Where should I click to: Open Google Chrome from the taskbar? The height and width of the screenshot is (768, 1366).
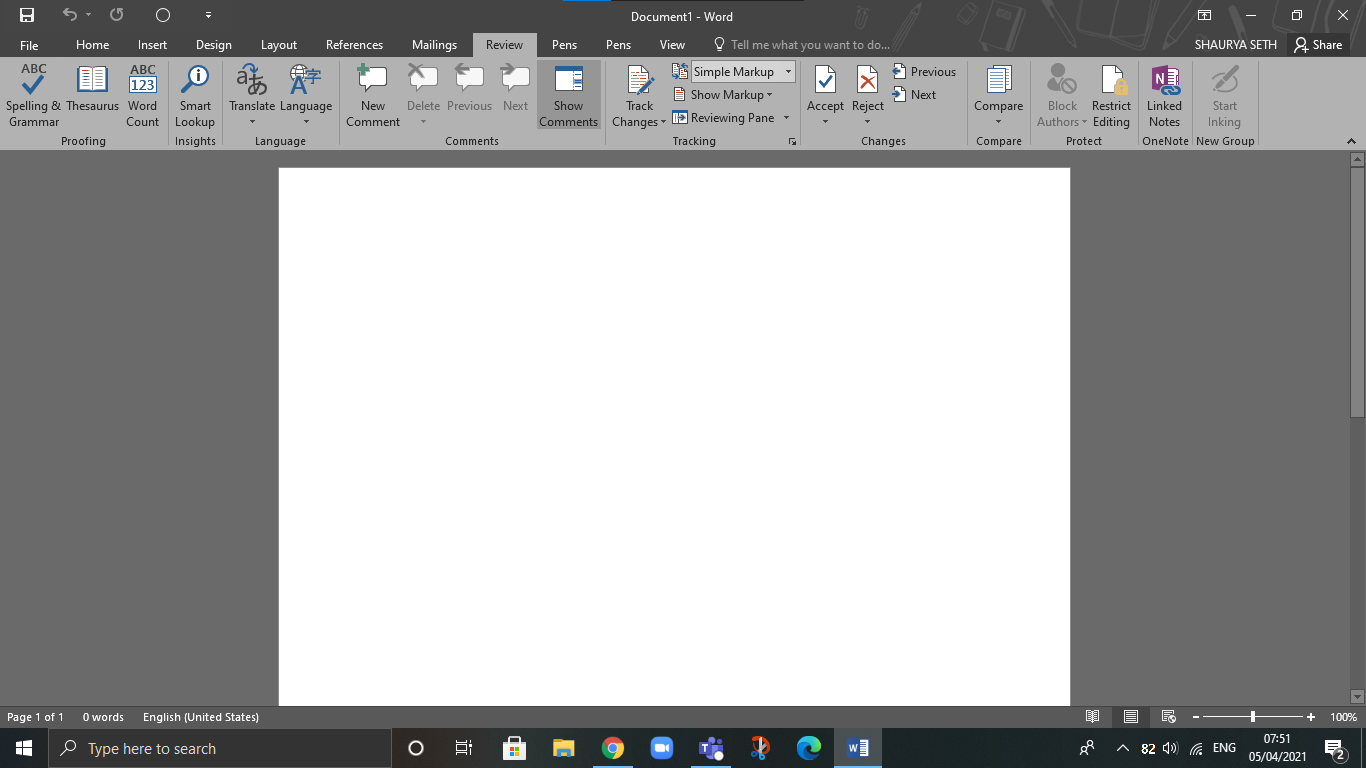pos(613,748)
